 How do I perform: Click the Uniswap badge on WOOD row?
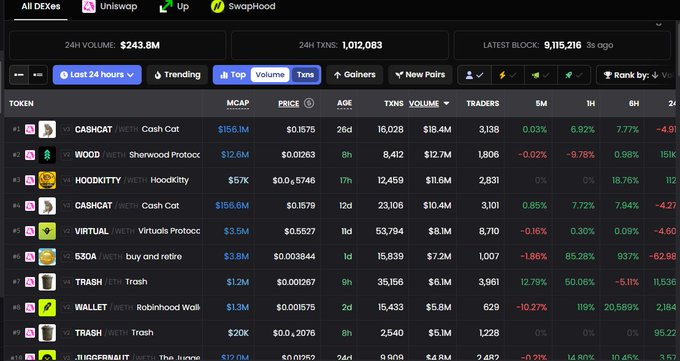30,155
